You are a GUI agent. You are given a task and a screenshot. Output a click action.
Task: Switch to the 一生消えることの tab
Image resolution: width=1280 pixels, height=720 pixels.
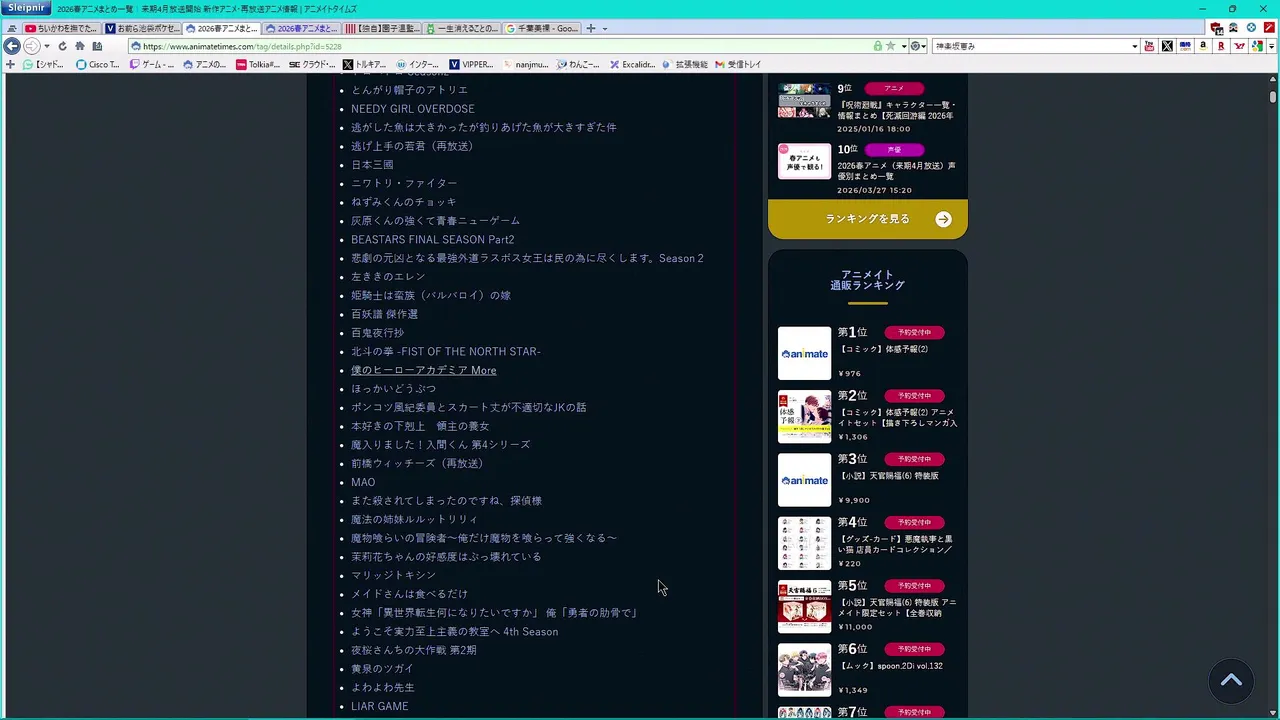pos(461,28)
